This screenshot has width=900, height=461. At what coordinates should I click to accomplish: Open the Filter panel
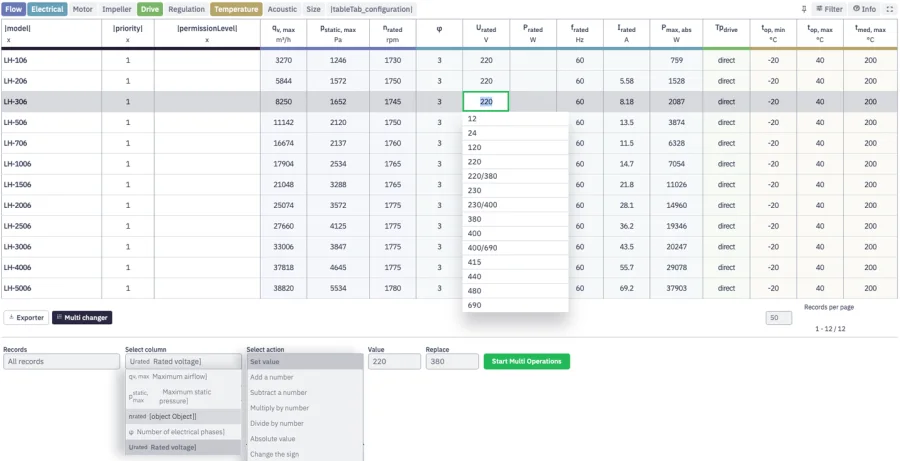click(829, 9)
